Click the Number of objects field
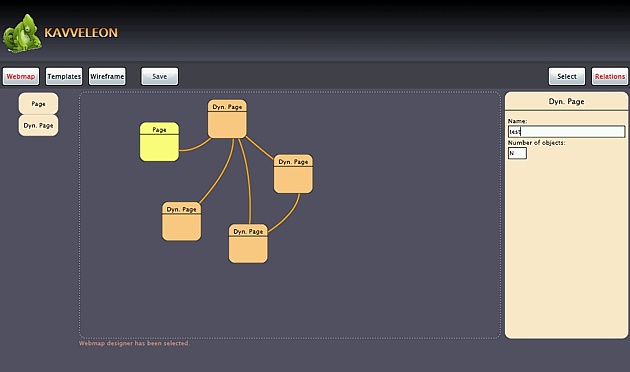 tap(517, 153)
